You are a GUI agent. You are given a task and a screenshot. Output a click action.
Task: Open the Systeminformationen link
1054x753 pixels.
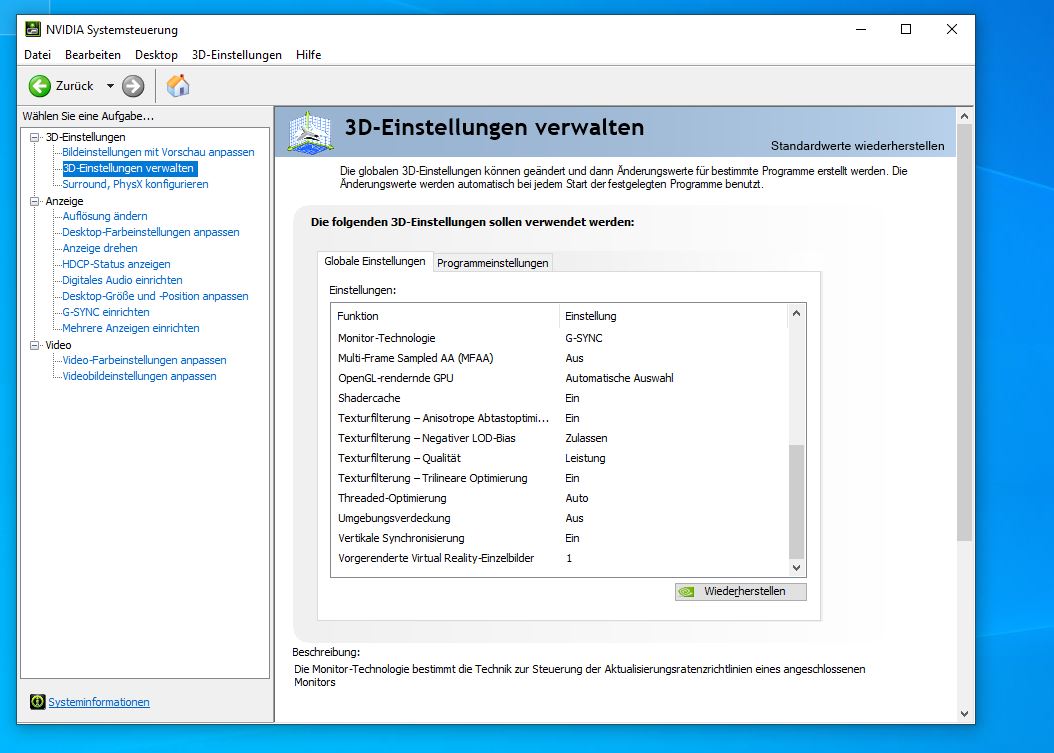pos(99,702)
